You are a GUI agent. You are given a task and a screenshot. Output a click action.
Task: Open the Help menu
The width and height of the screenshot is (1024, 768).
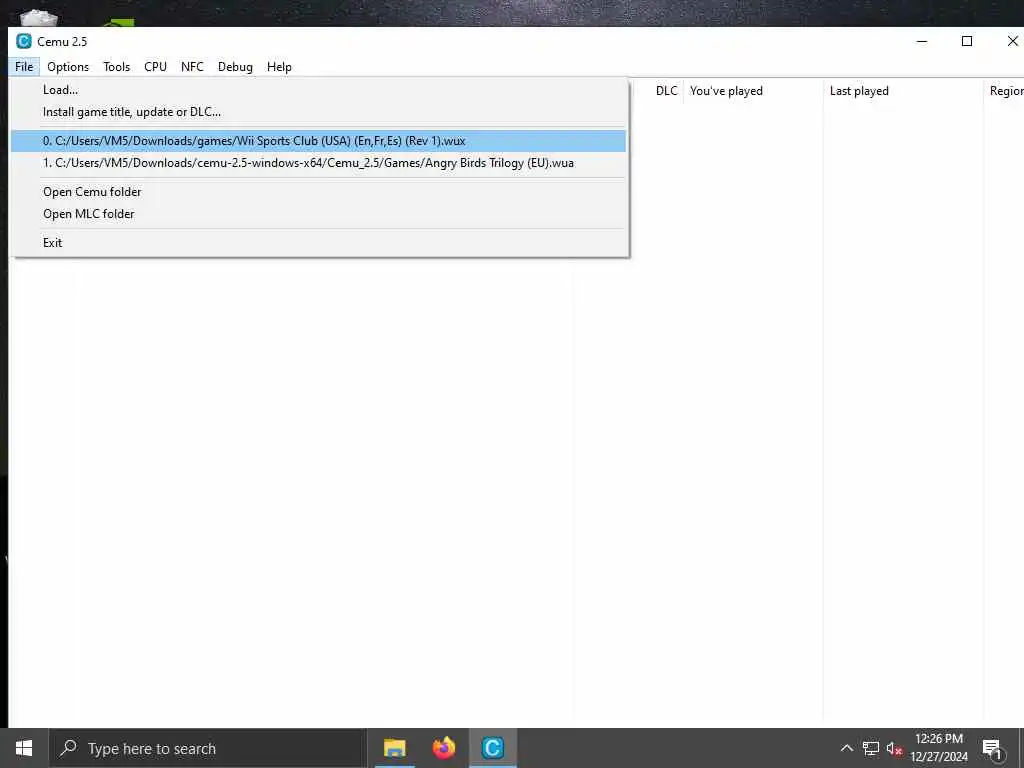pyautogui.click(x=279, y=67)
